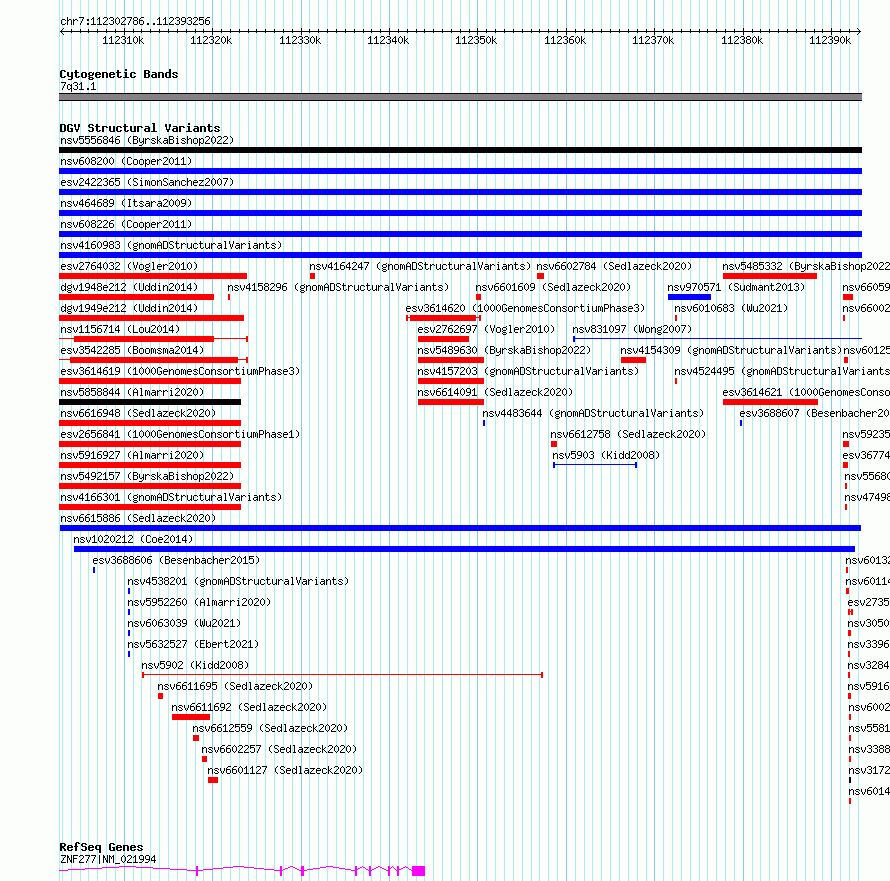Open nsv970571 (Sudmant2013) variant
Screen dimensions: 890x881
click(736, 287)
